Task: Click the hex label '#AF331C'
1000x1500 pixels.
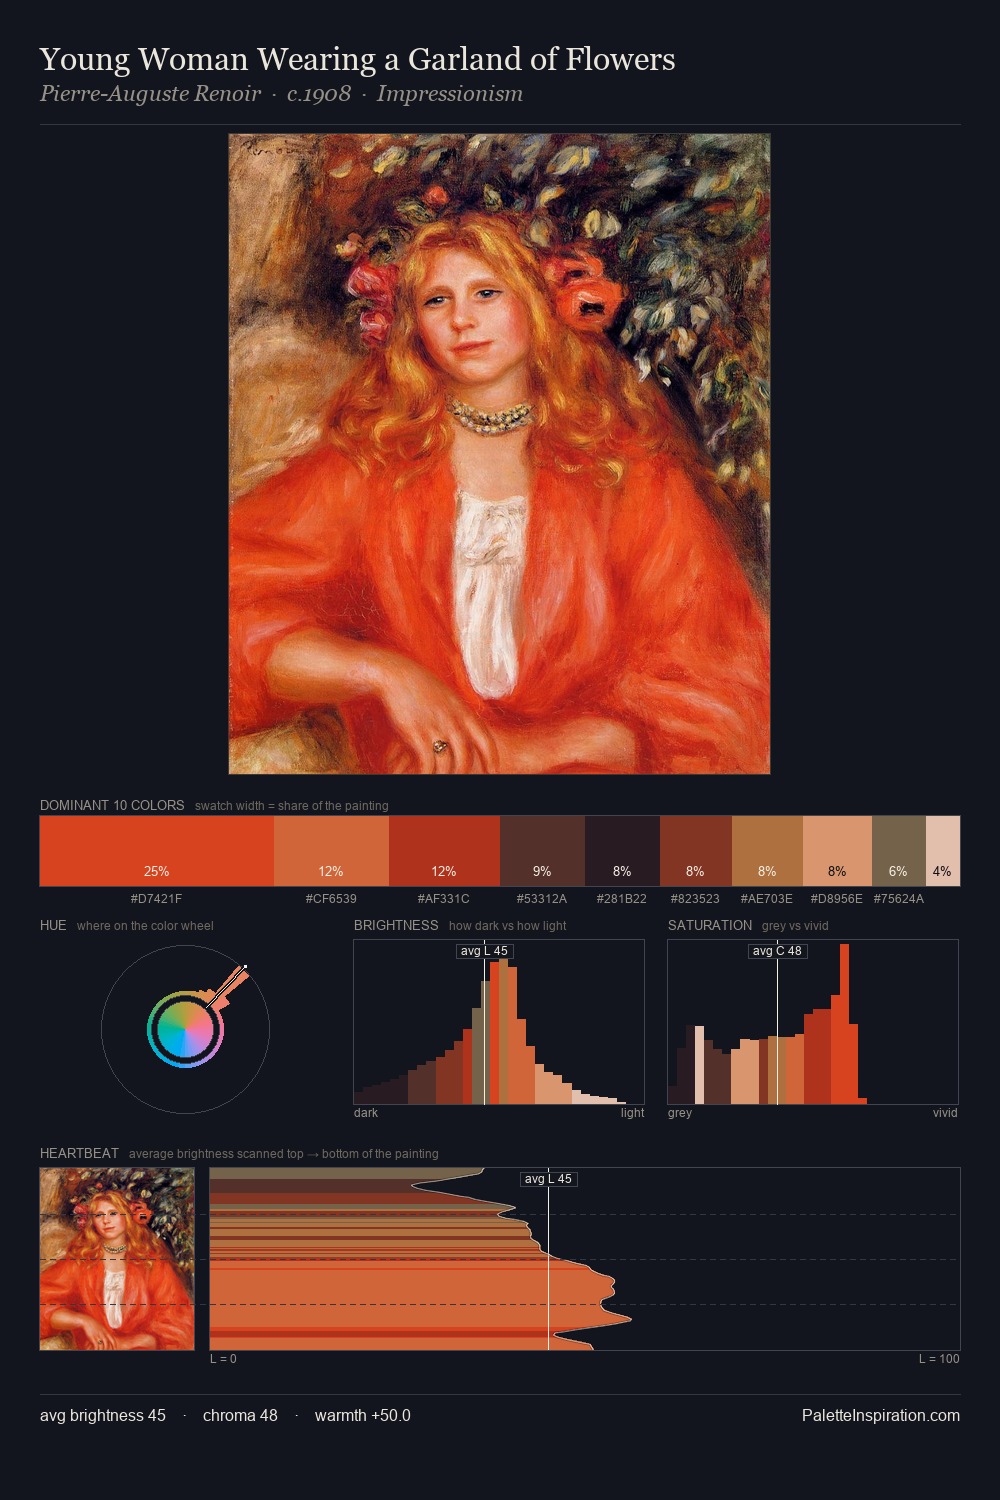Action: (444, 899)
